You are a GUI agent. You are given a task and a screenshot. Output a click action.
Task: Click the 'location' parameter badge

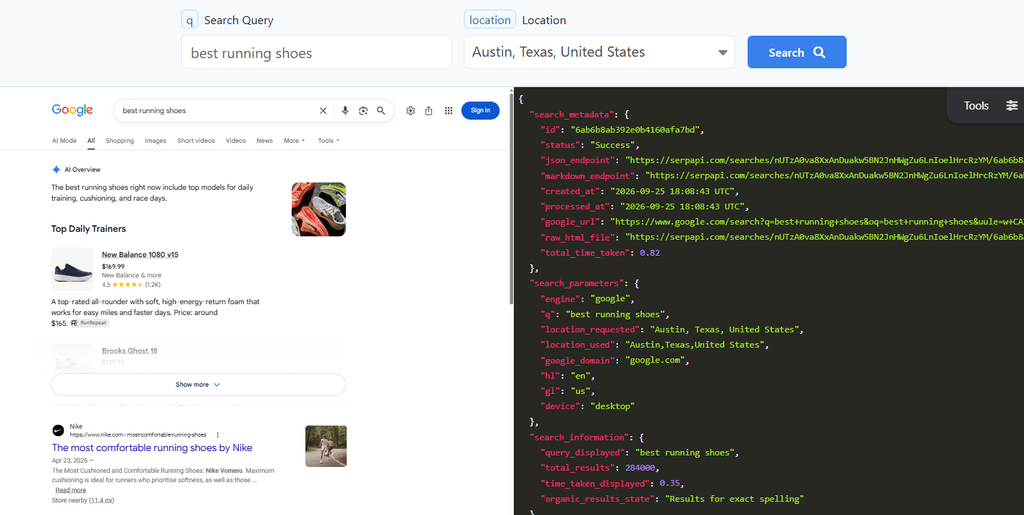click(490, 20)
